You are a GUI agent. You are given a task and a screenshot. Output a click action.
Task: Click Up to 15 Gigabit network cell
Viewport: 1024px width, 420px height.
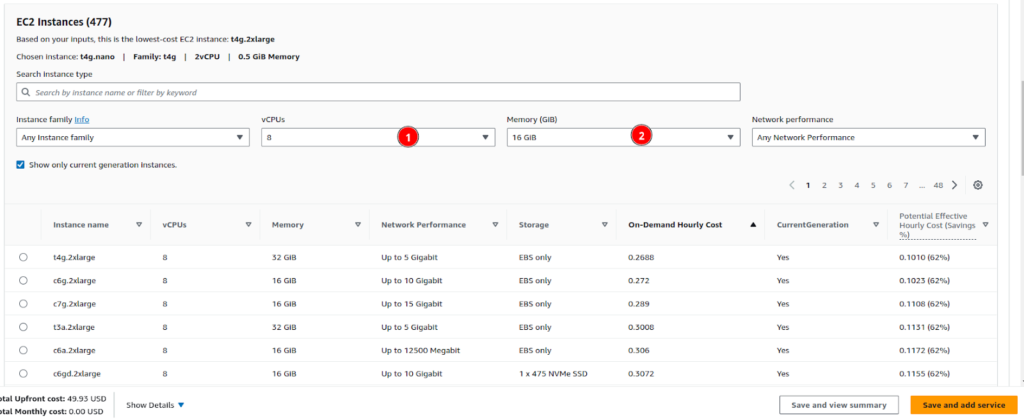[411, 304]
